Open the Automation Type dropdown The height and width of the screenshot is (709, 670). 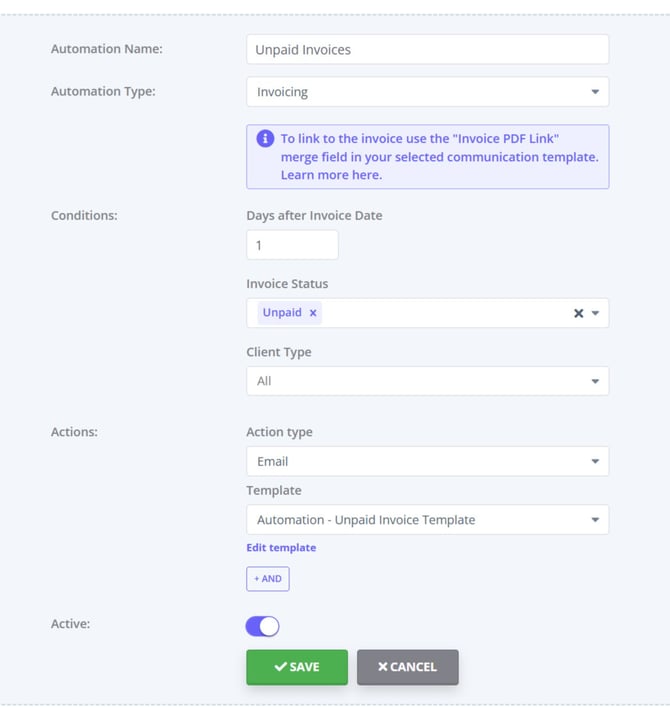click(x=427, y=92)
